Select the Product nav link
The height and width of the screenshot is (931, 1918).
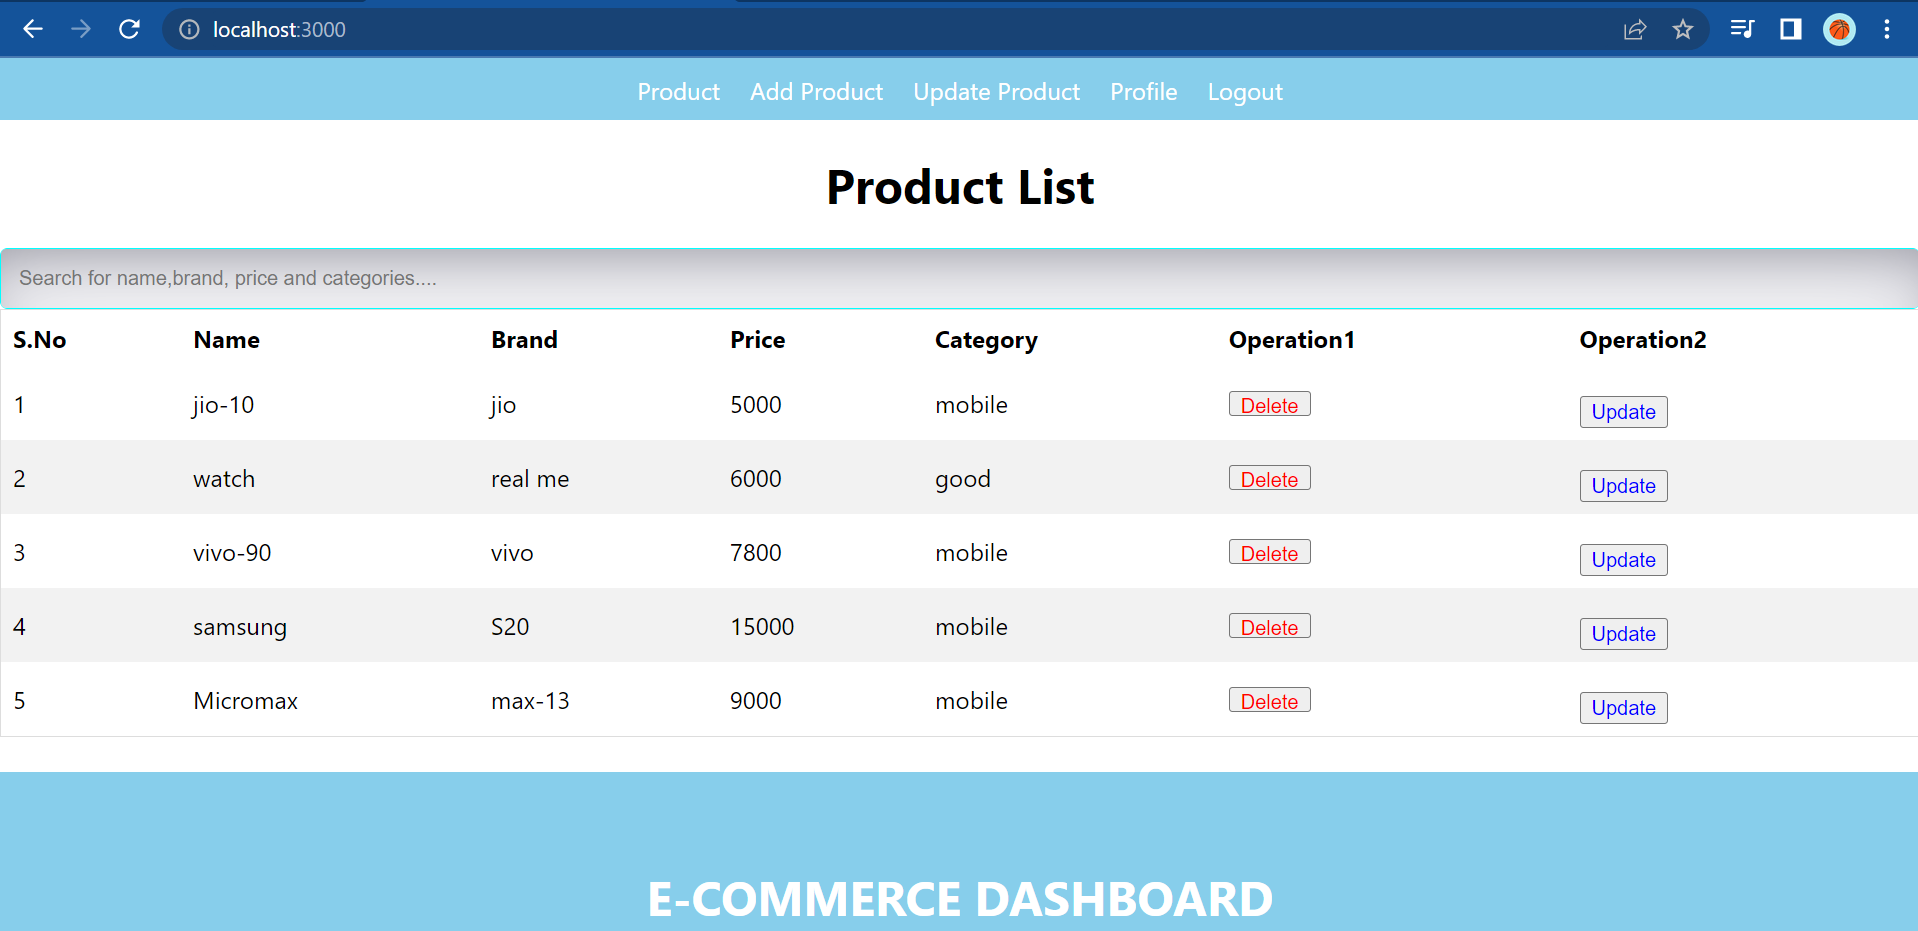pyautogui.click(x=678, y=92)
